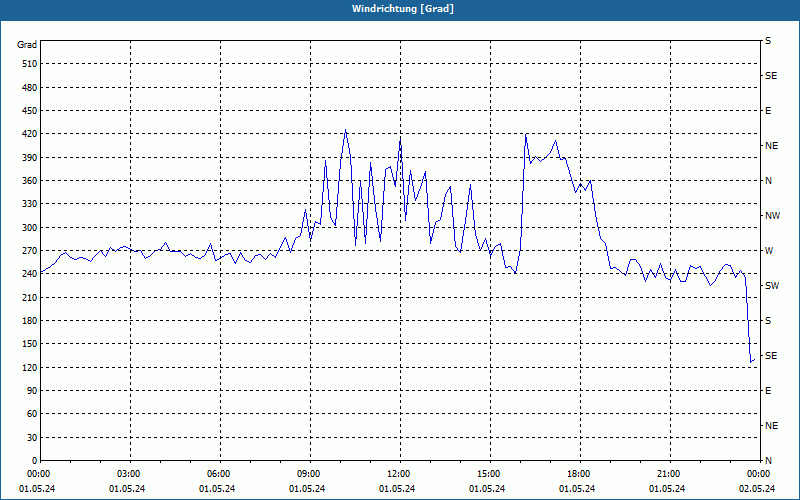Click the 06:00 time label
This screenshot has height=500, width=800.
click(218, 474)
